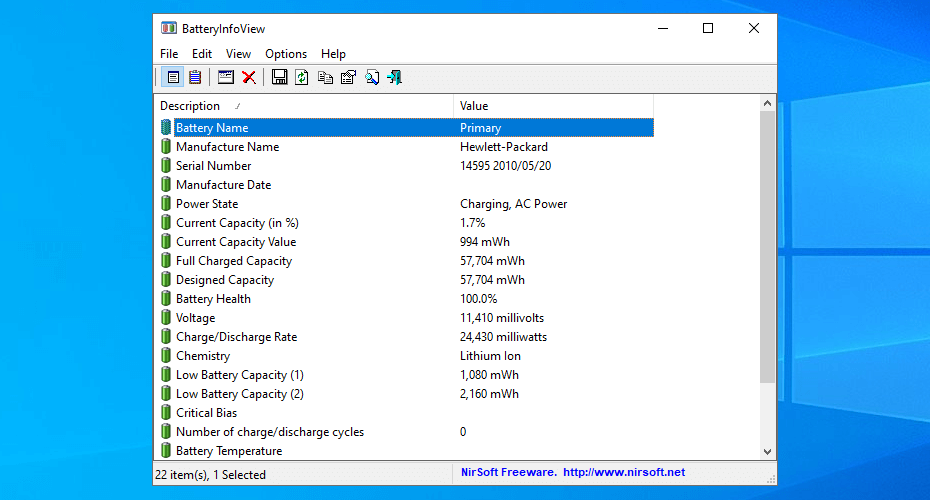Viewport: 930px width, 500px height.
Task: Open Find magnifier toolbar icon
Action: [372, 77]
